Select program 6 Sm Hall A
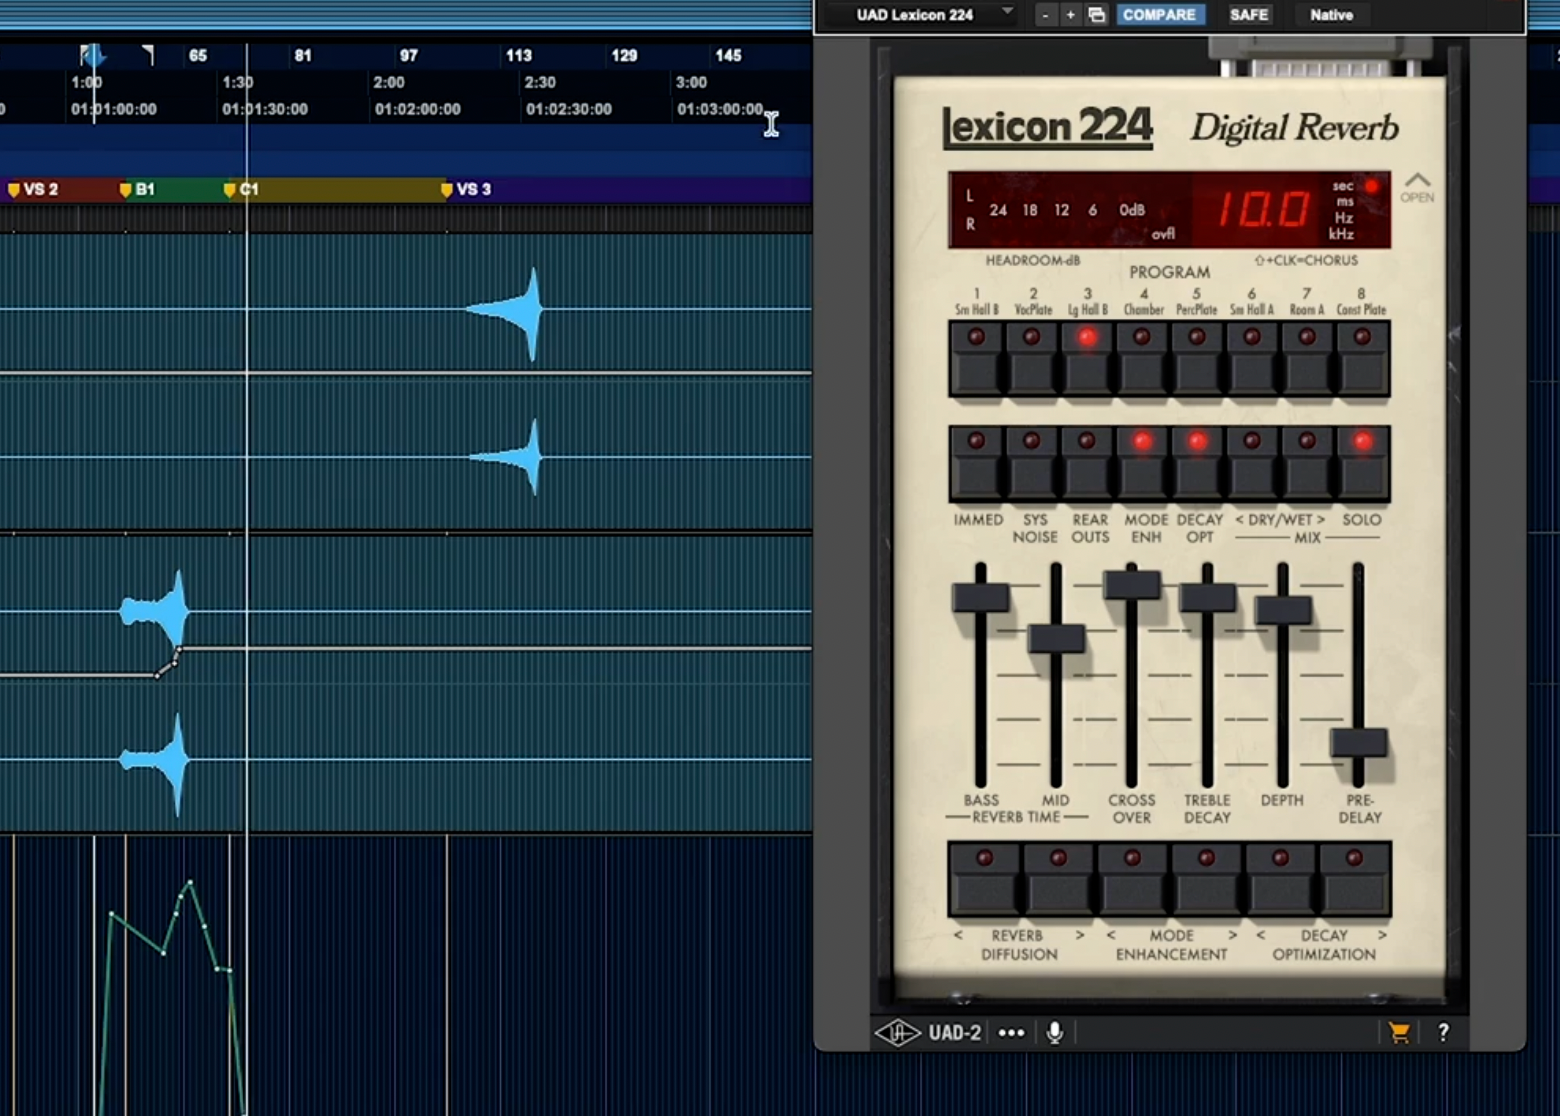This screenshot has width=1560, height=1116. pos(1252,361)
